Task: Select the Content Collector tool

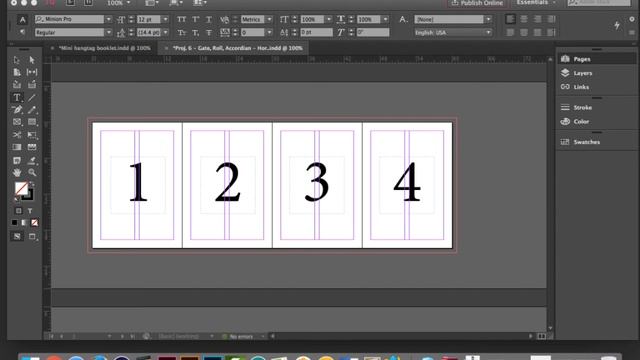Action: (x=17, y=84)
